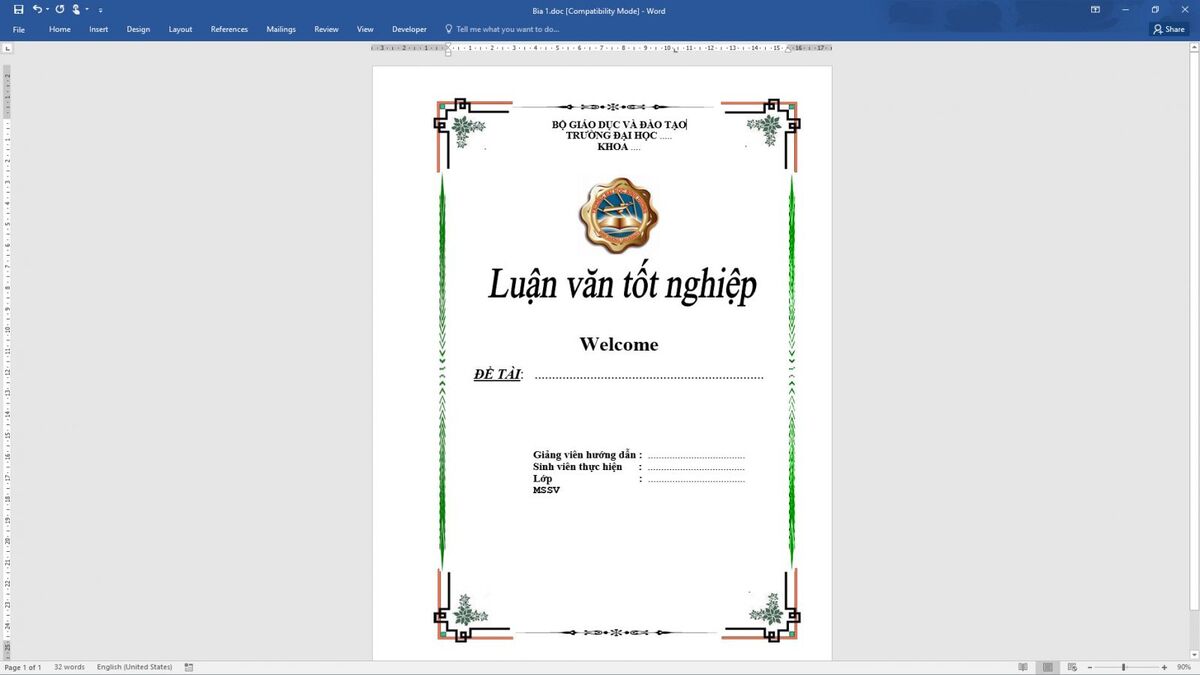Share the document using the Share button
1200x675 pixels.
coord(1169,29)
